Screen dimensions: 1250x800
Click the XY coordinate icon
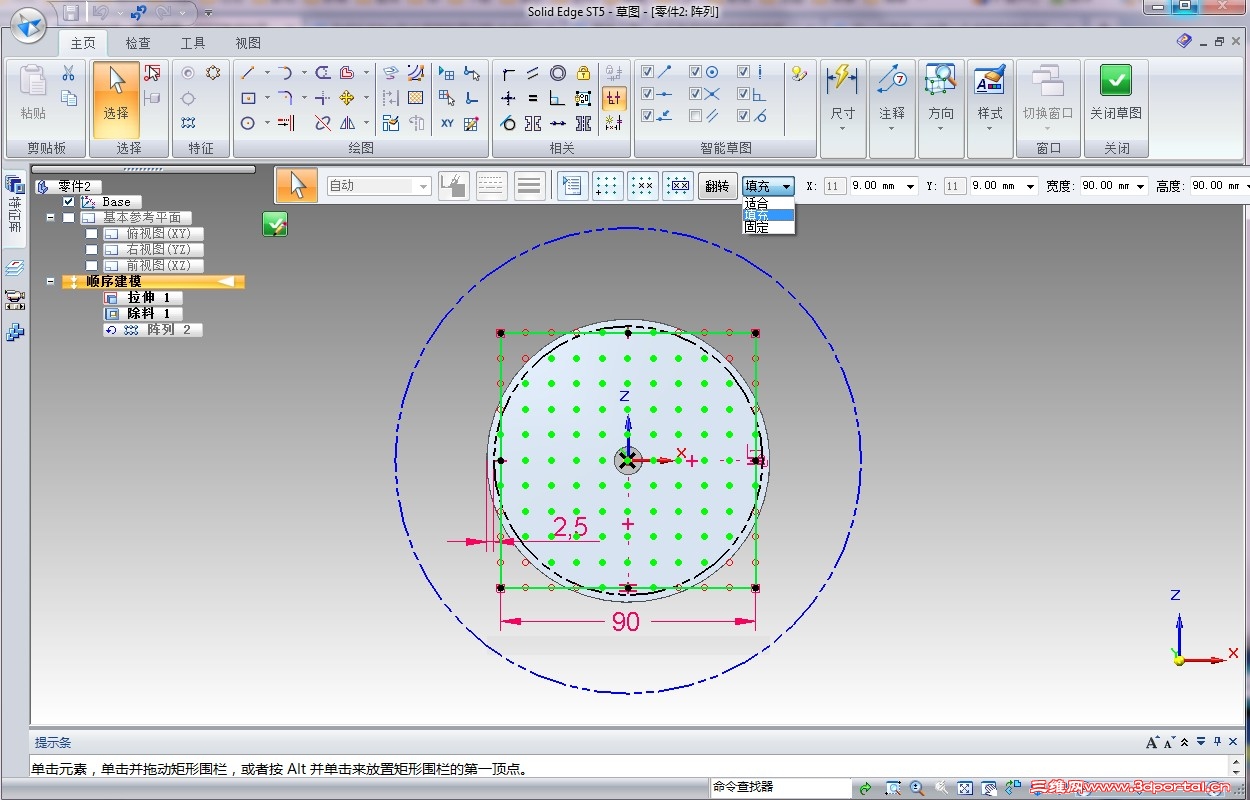[447, 123]
